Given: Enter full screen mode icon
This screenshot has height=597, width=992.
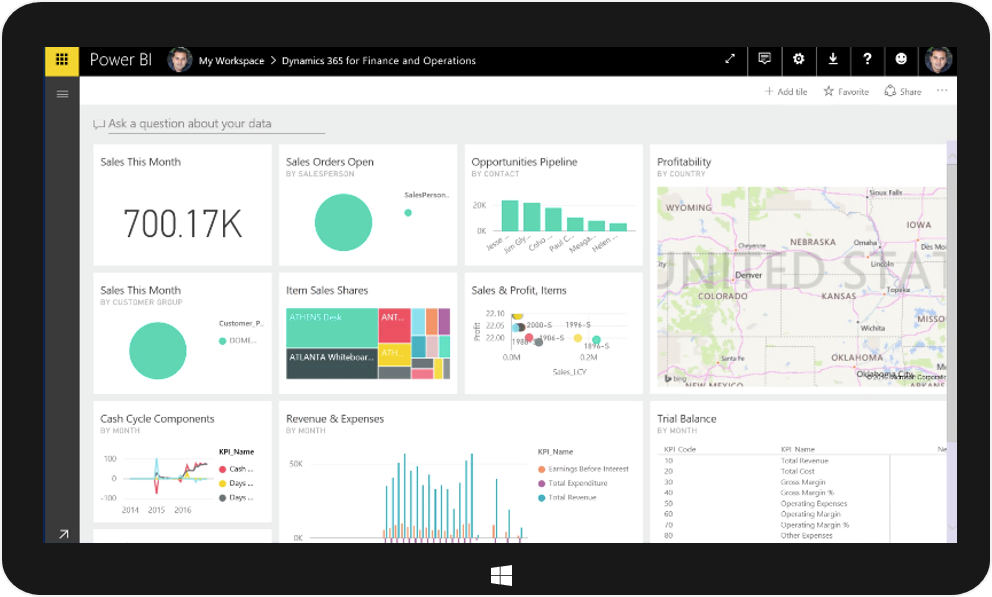Looking at the screenshot, I should click(x=730, y=60).
